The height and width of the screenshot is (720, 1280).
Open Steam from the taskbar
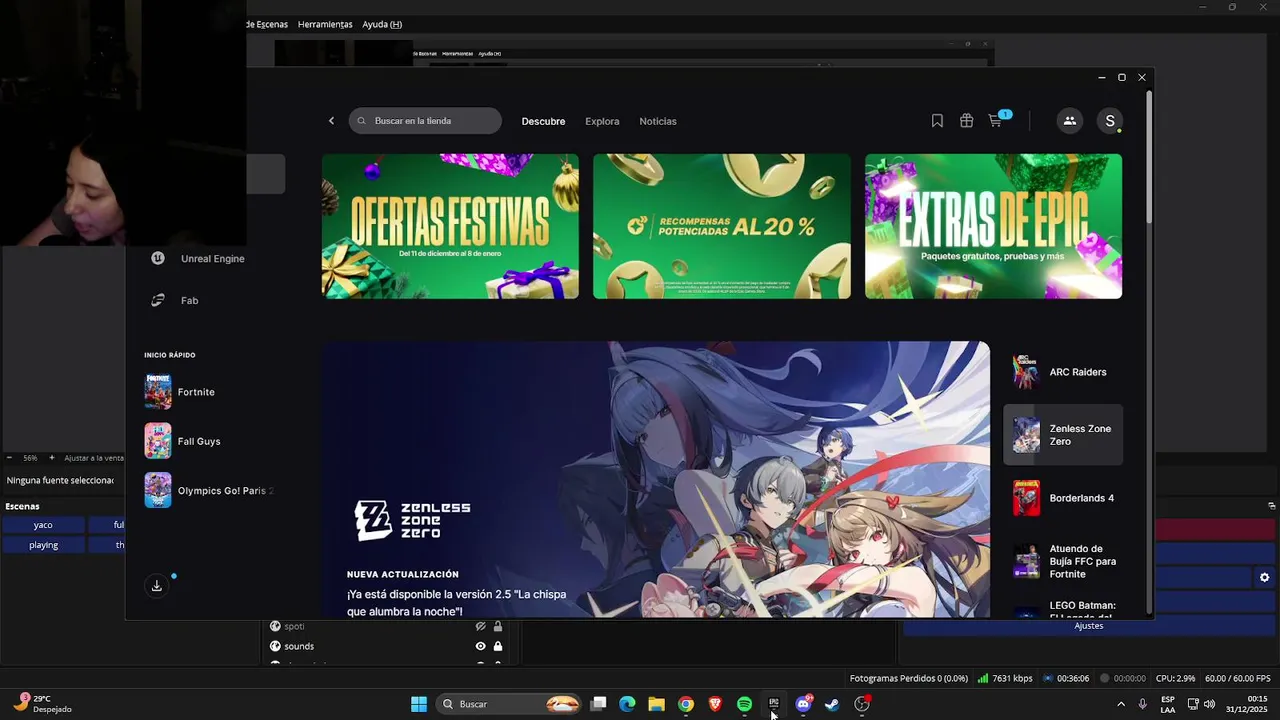click(832, 704)
